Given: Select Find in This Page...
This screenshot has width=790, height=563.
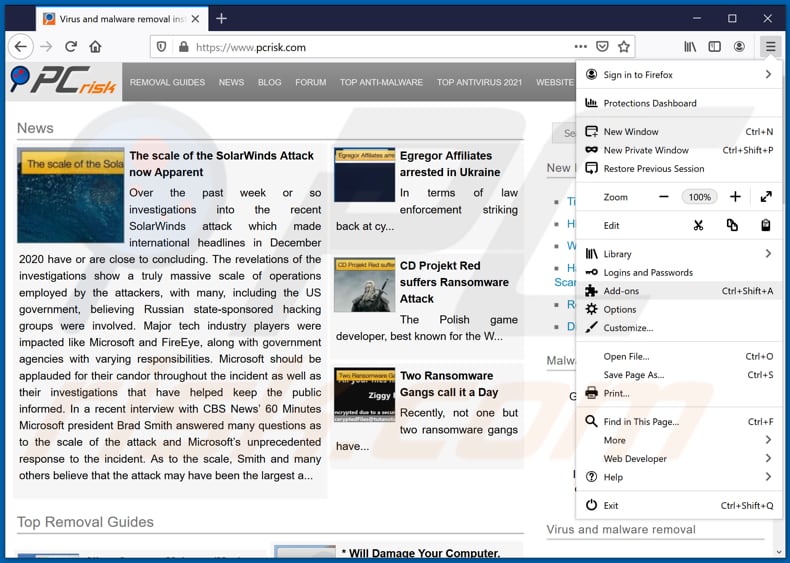Looking at the screenshot, I should point(679,422).
